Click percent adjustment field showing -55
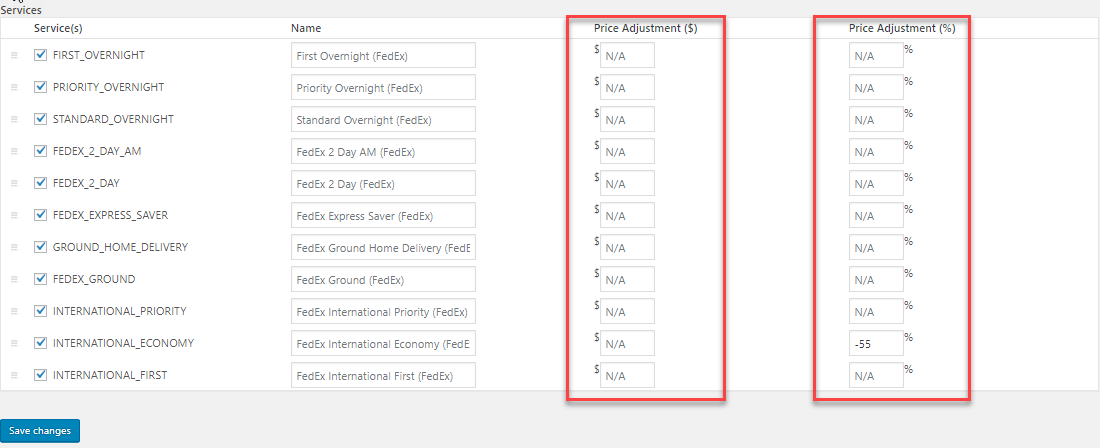This screenshot has height=448, width=1100. point(876,344)
